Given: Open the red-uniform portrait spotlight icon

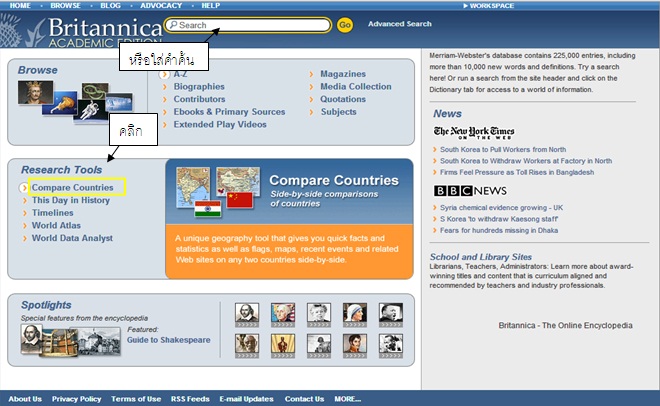Looking at the screenshot, I should point(354,346).
